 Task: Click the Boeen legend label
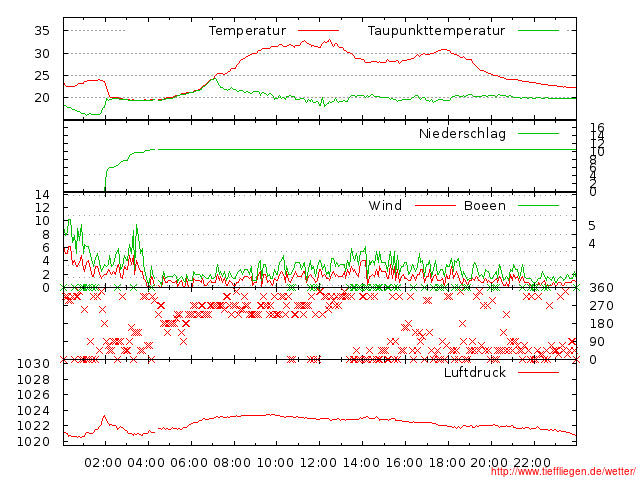(484, 205)
